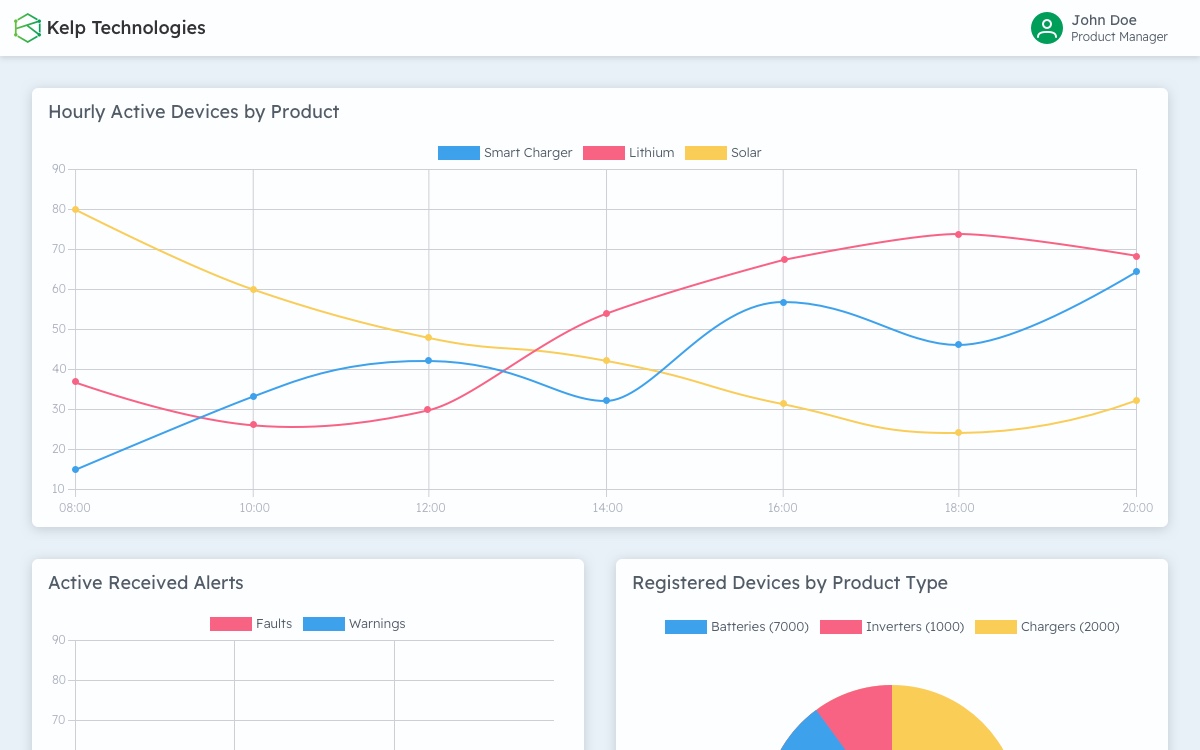
Task: Click the Smart Charger data point at 12:00
Action: [429, 360]
